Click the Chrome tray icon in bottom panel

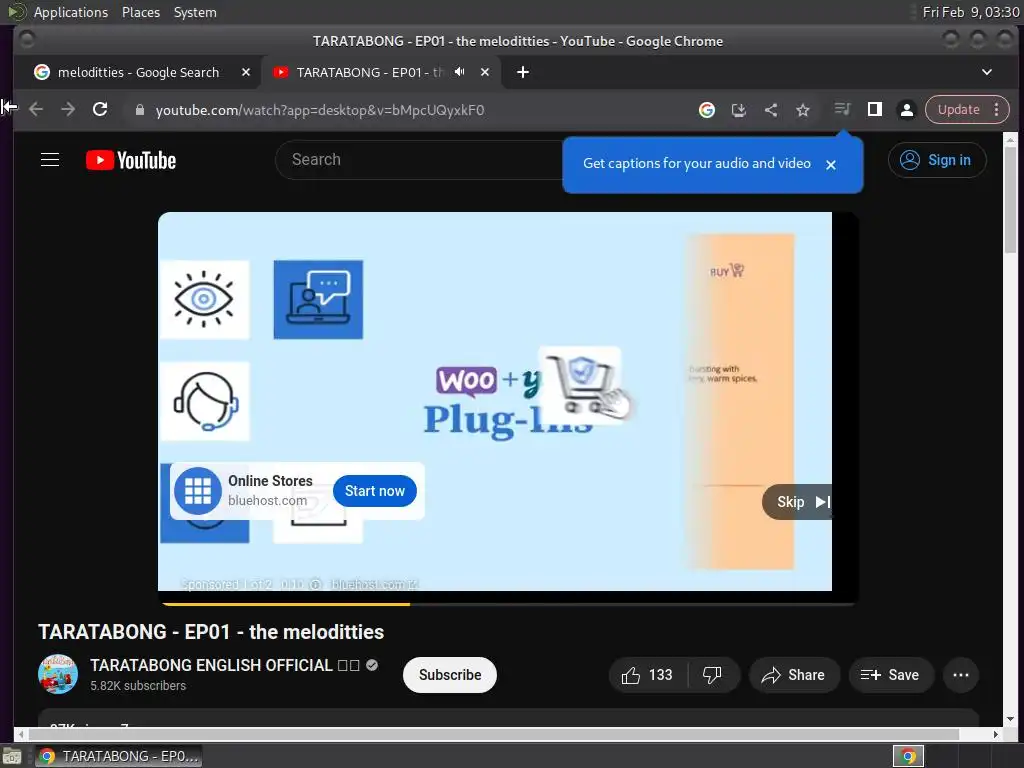point(908,757)
